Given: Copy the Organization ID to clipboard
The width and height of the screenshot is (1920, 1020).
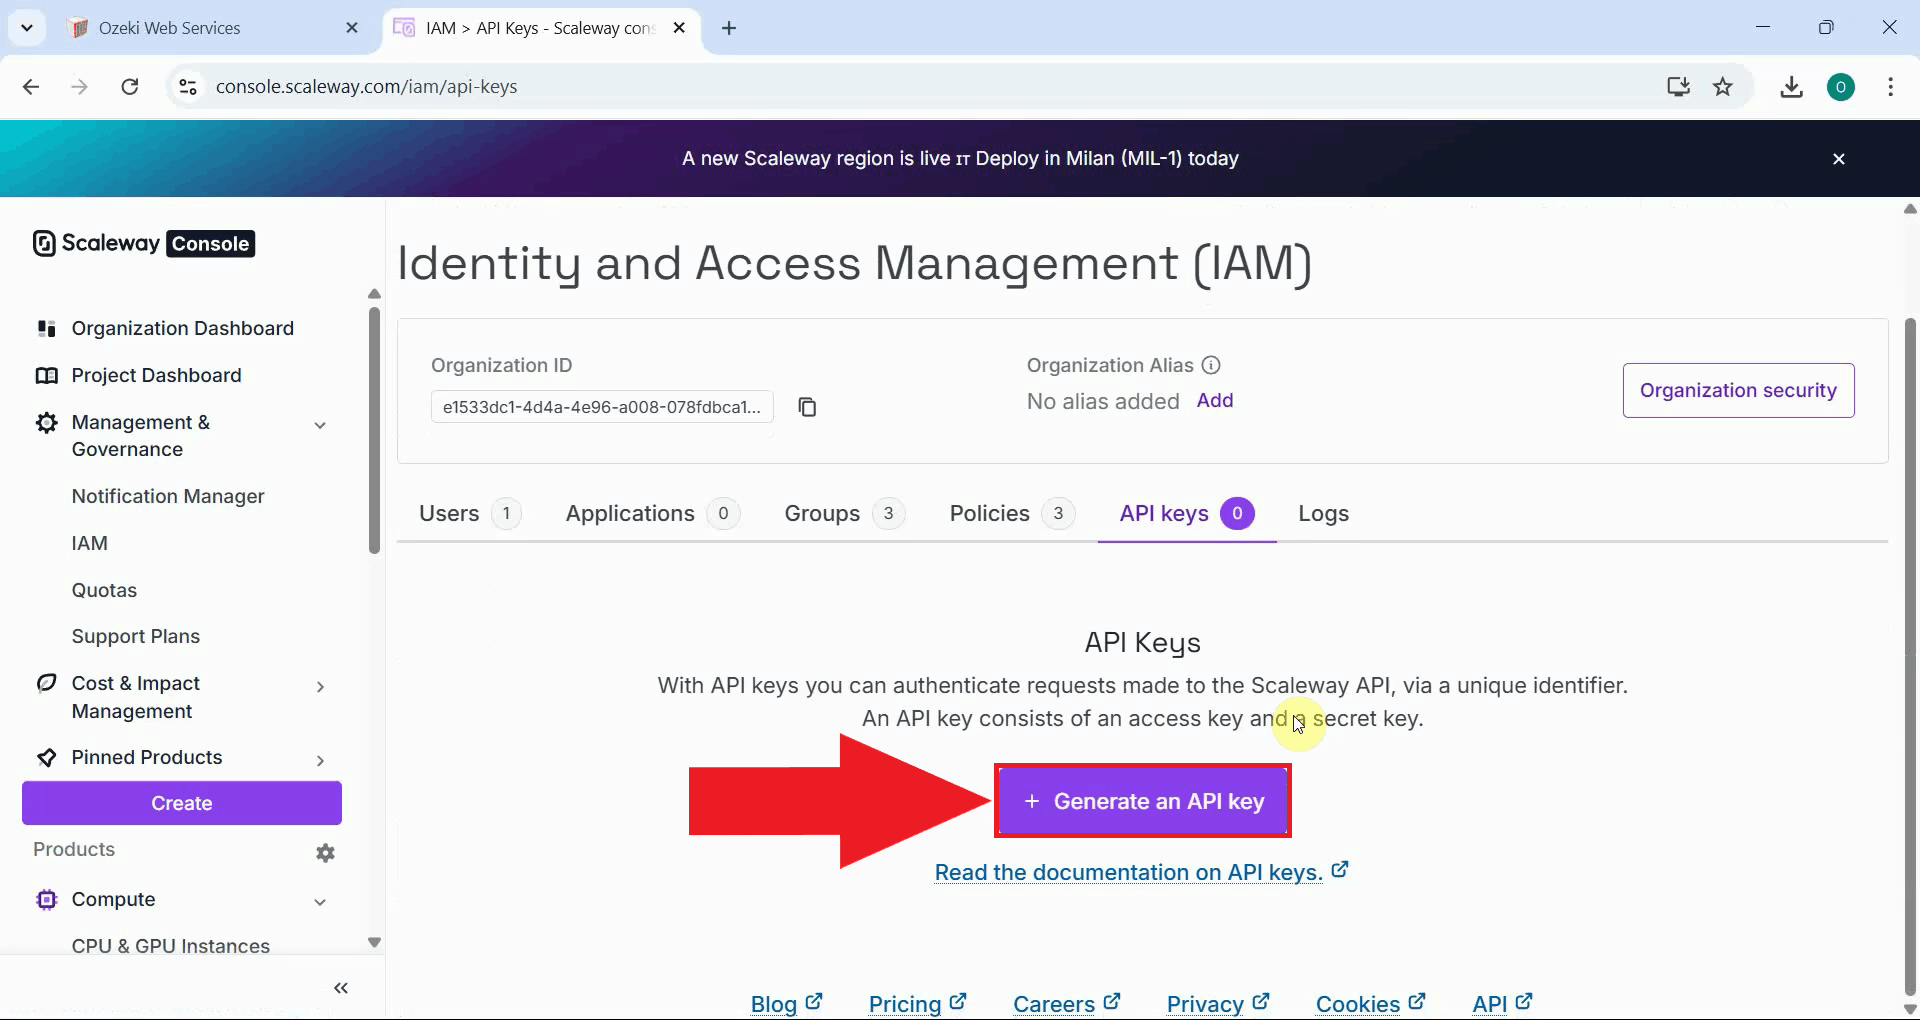Looking at the screenshot, I should 807,406.
